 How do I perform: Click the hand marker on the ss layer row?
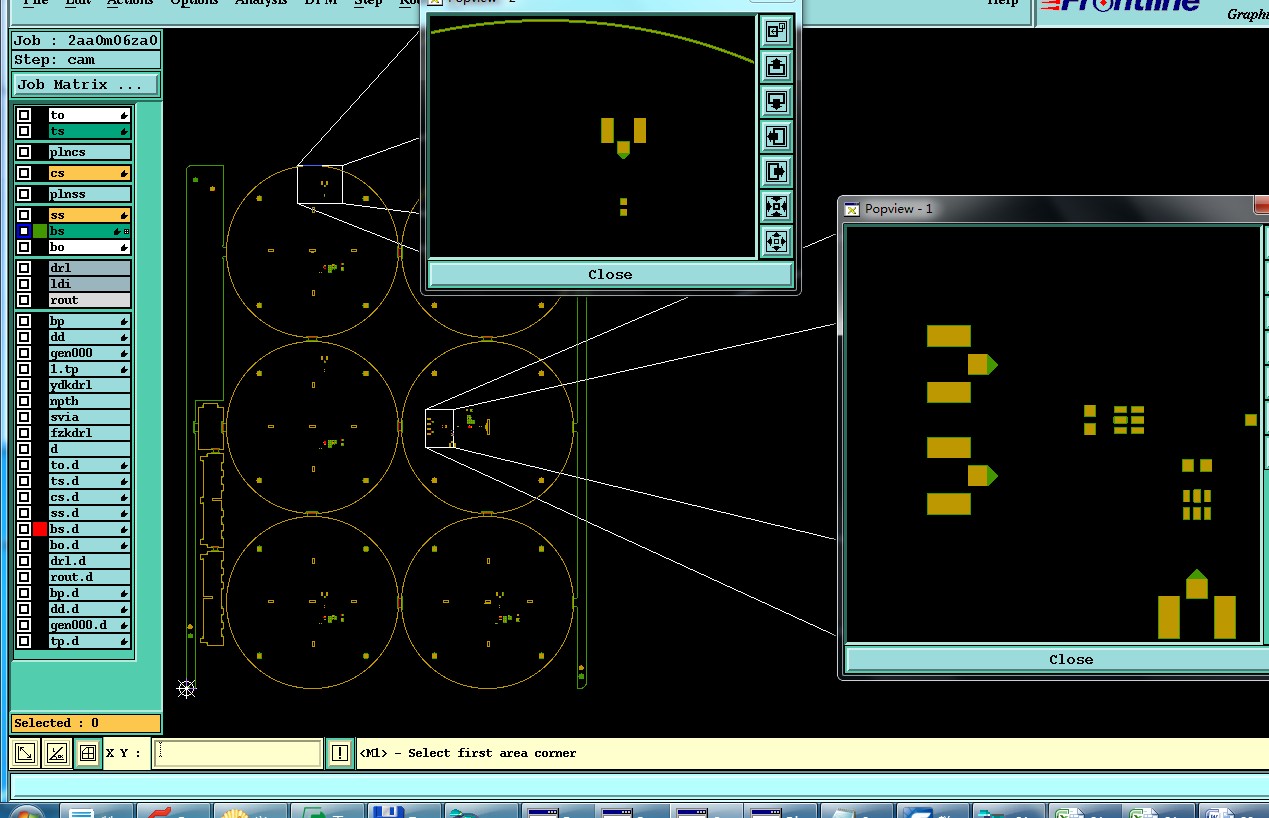[124, 216]
